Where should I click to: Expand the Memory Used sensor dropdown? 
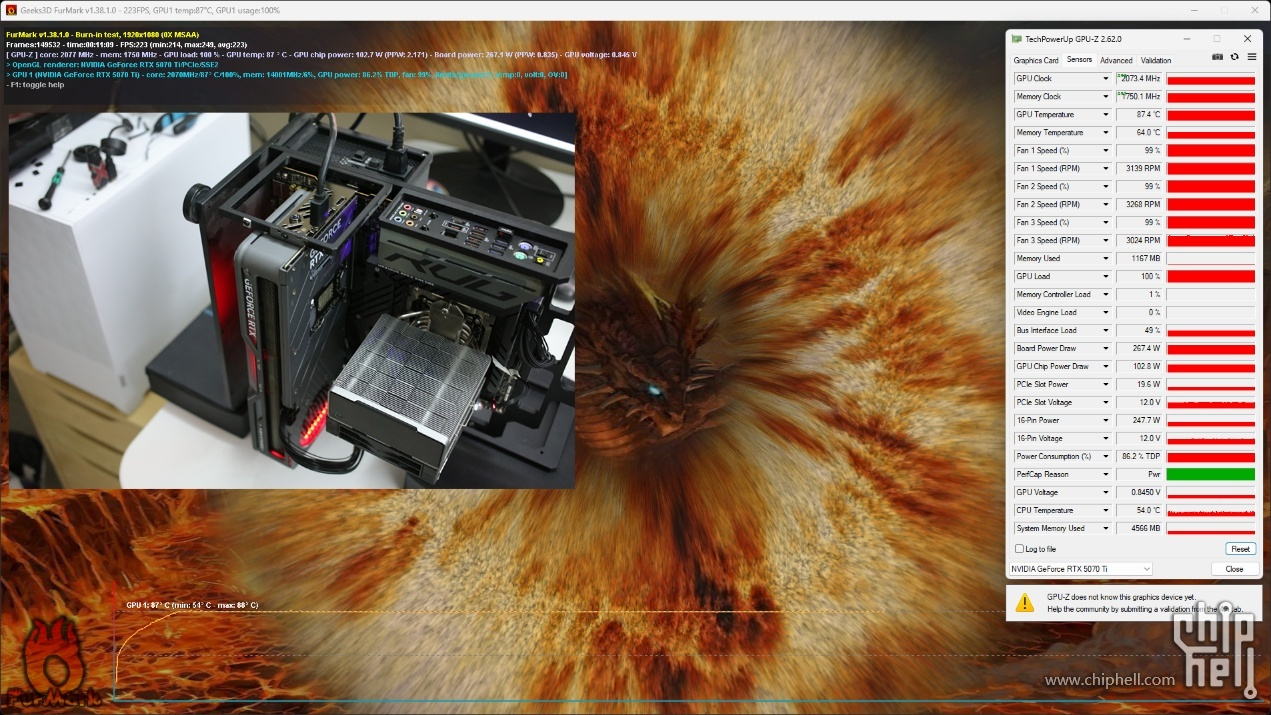(1105, 259)
